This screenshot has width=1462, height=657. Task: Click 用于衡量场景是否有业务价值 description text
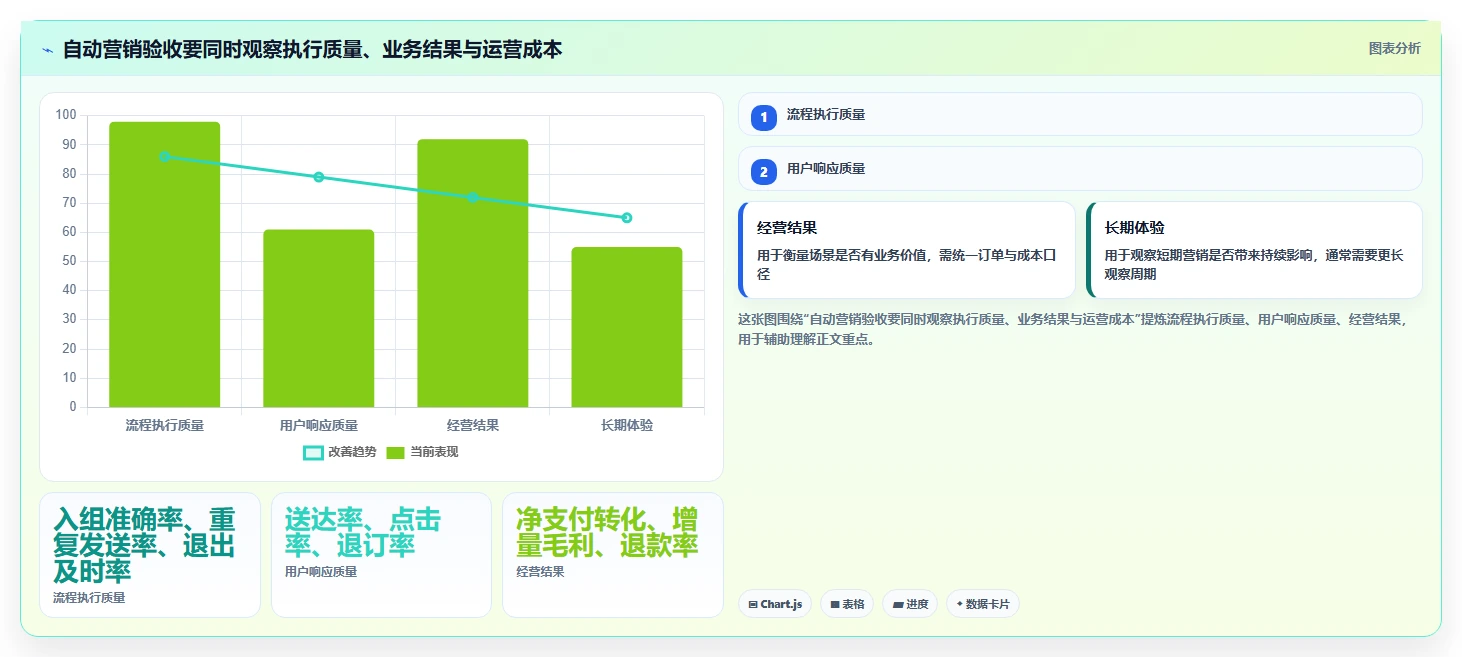point(907,264)
